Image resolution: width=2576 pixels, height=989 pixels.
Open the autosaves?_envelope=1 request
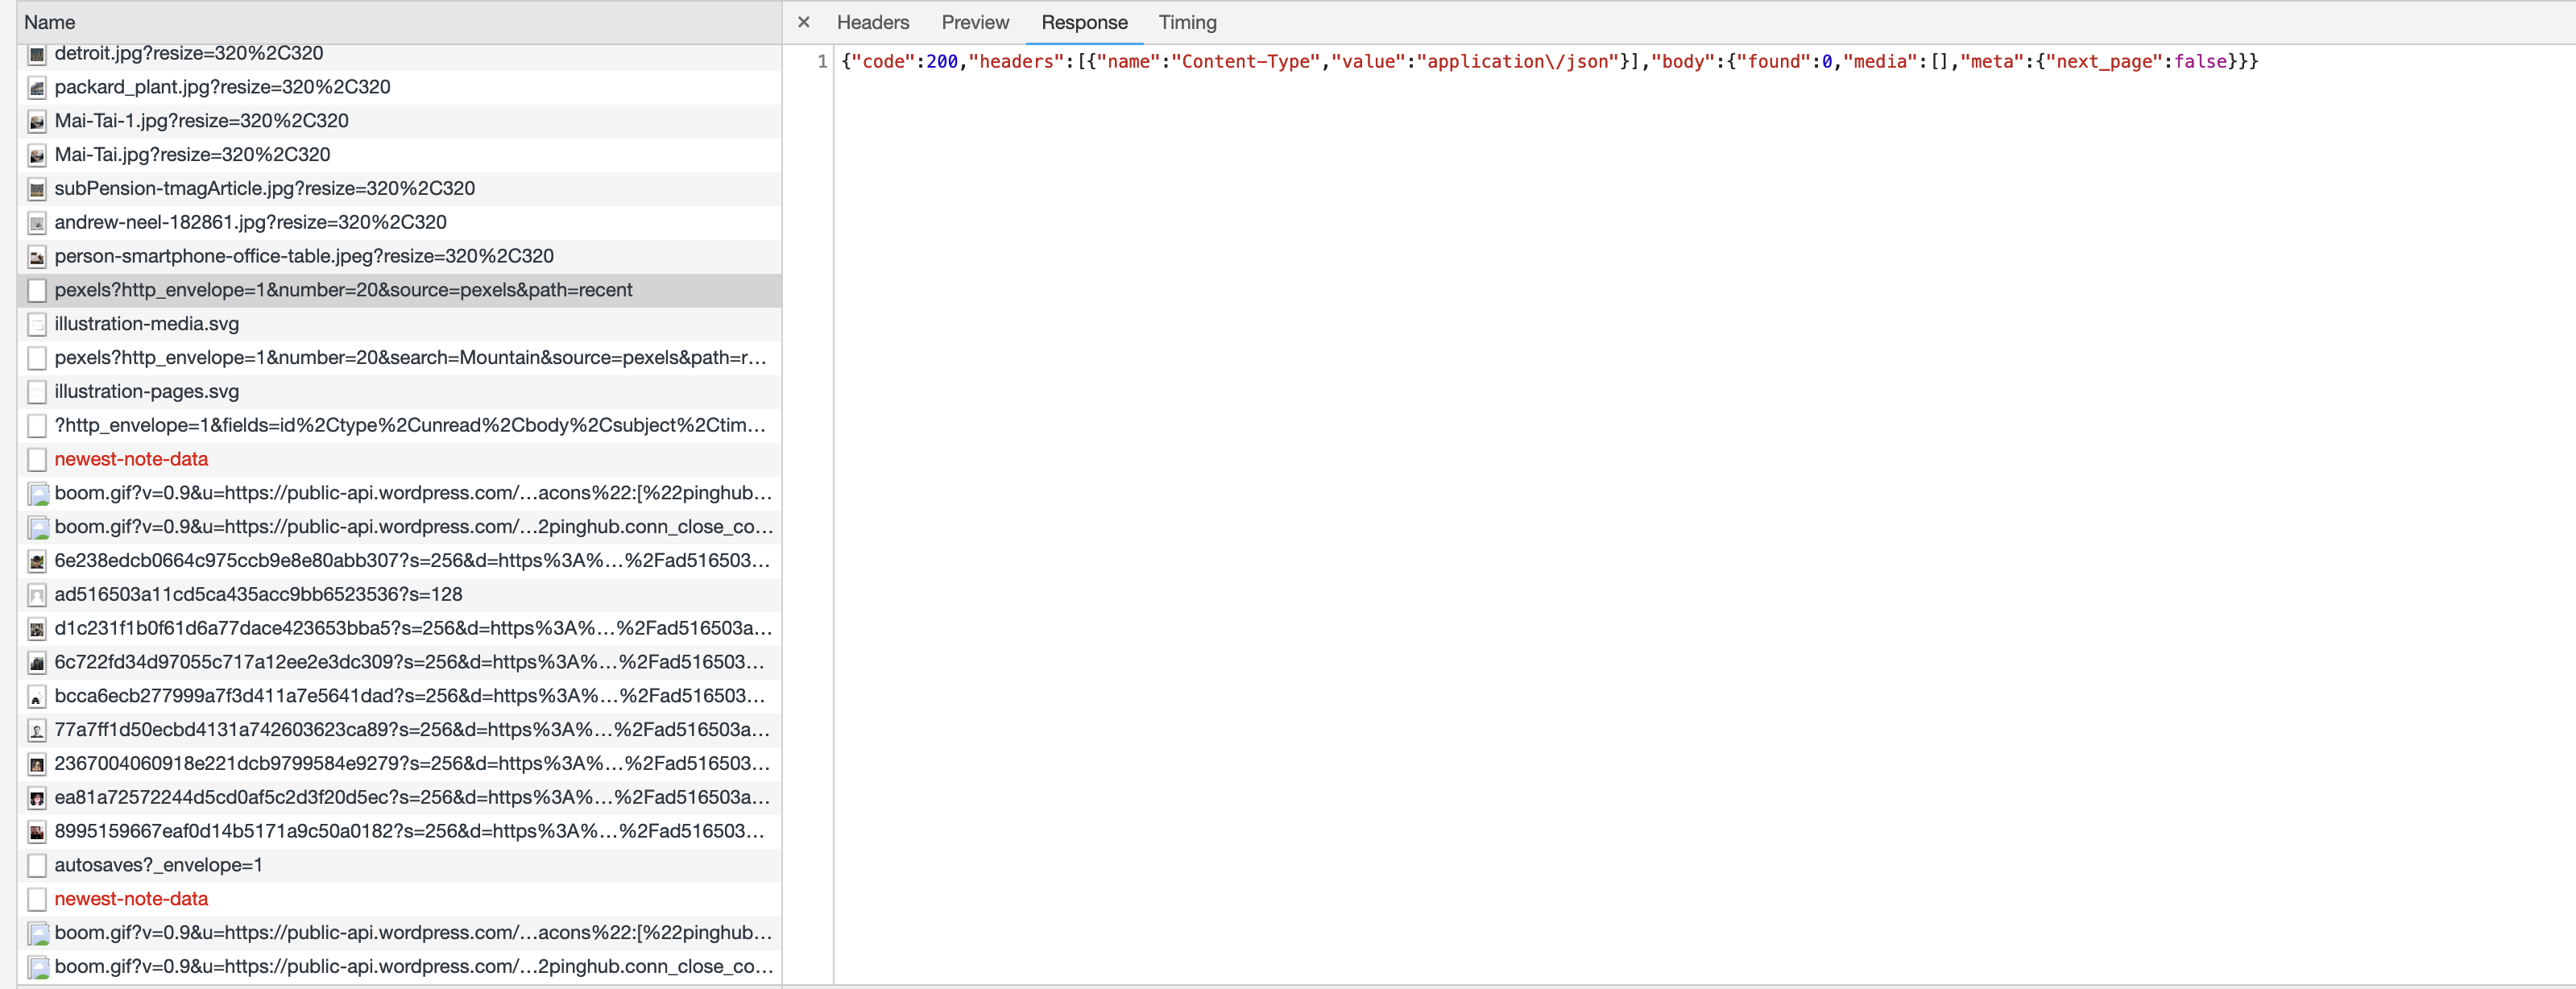[x=158, y=865]
